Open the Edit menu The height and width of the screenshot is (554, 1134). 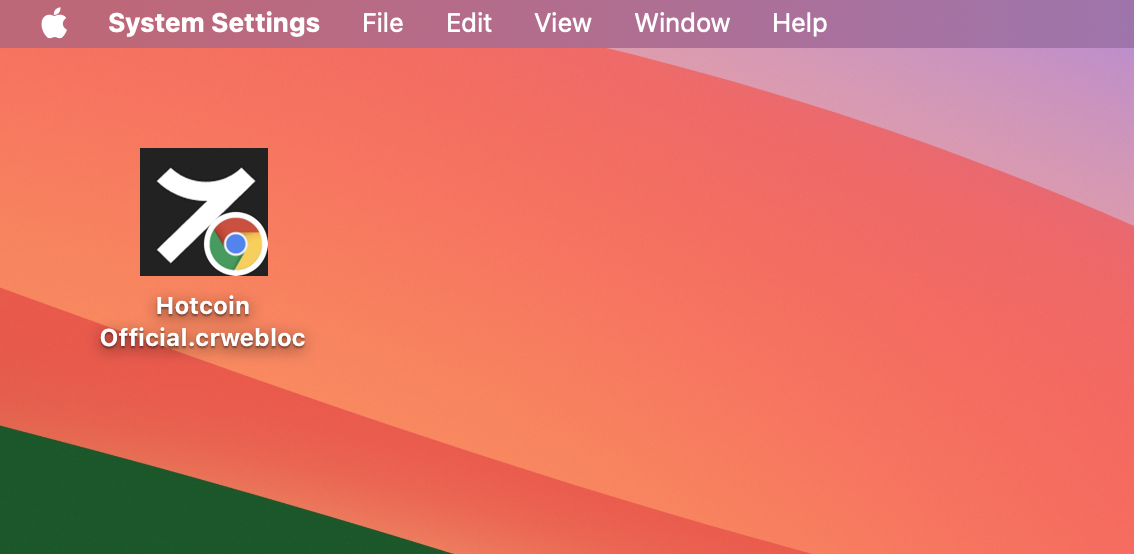[469, 23]
